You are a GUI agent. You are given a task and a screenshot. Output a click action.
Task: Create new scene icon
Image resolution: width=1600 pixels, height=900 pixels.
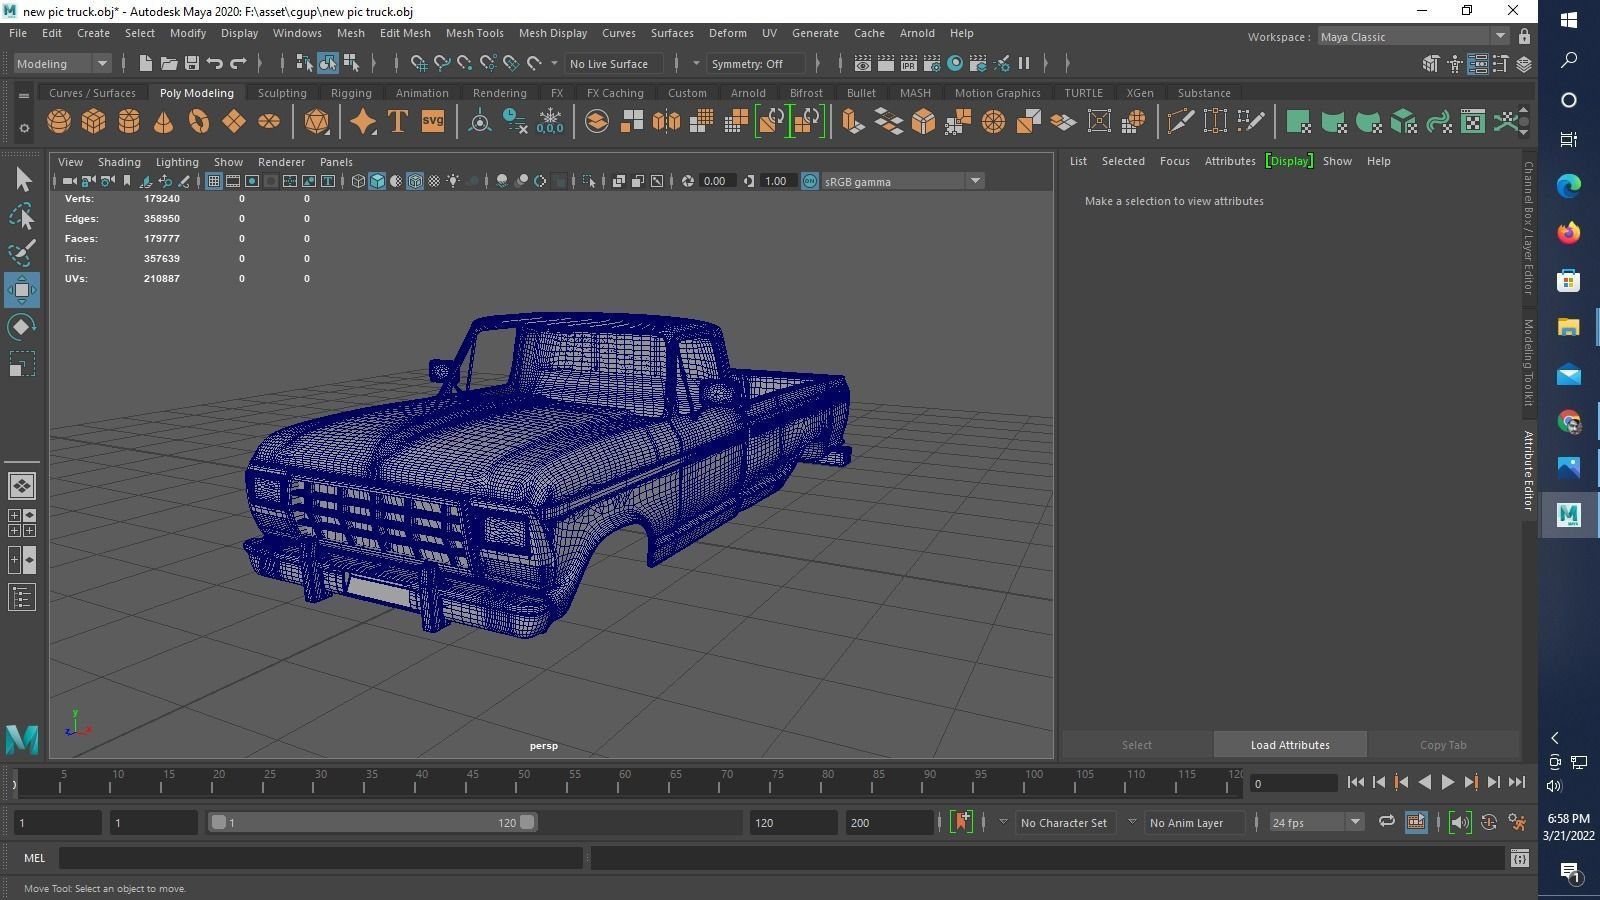pyautogui.click(x=145, y=63)
